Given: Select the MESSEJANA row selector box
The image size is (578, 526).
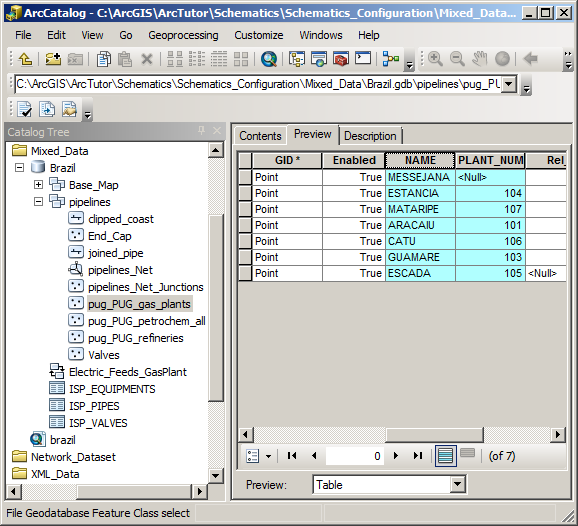Looking at the screenshot, I should 245,177.
